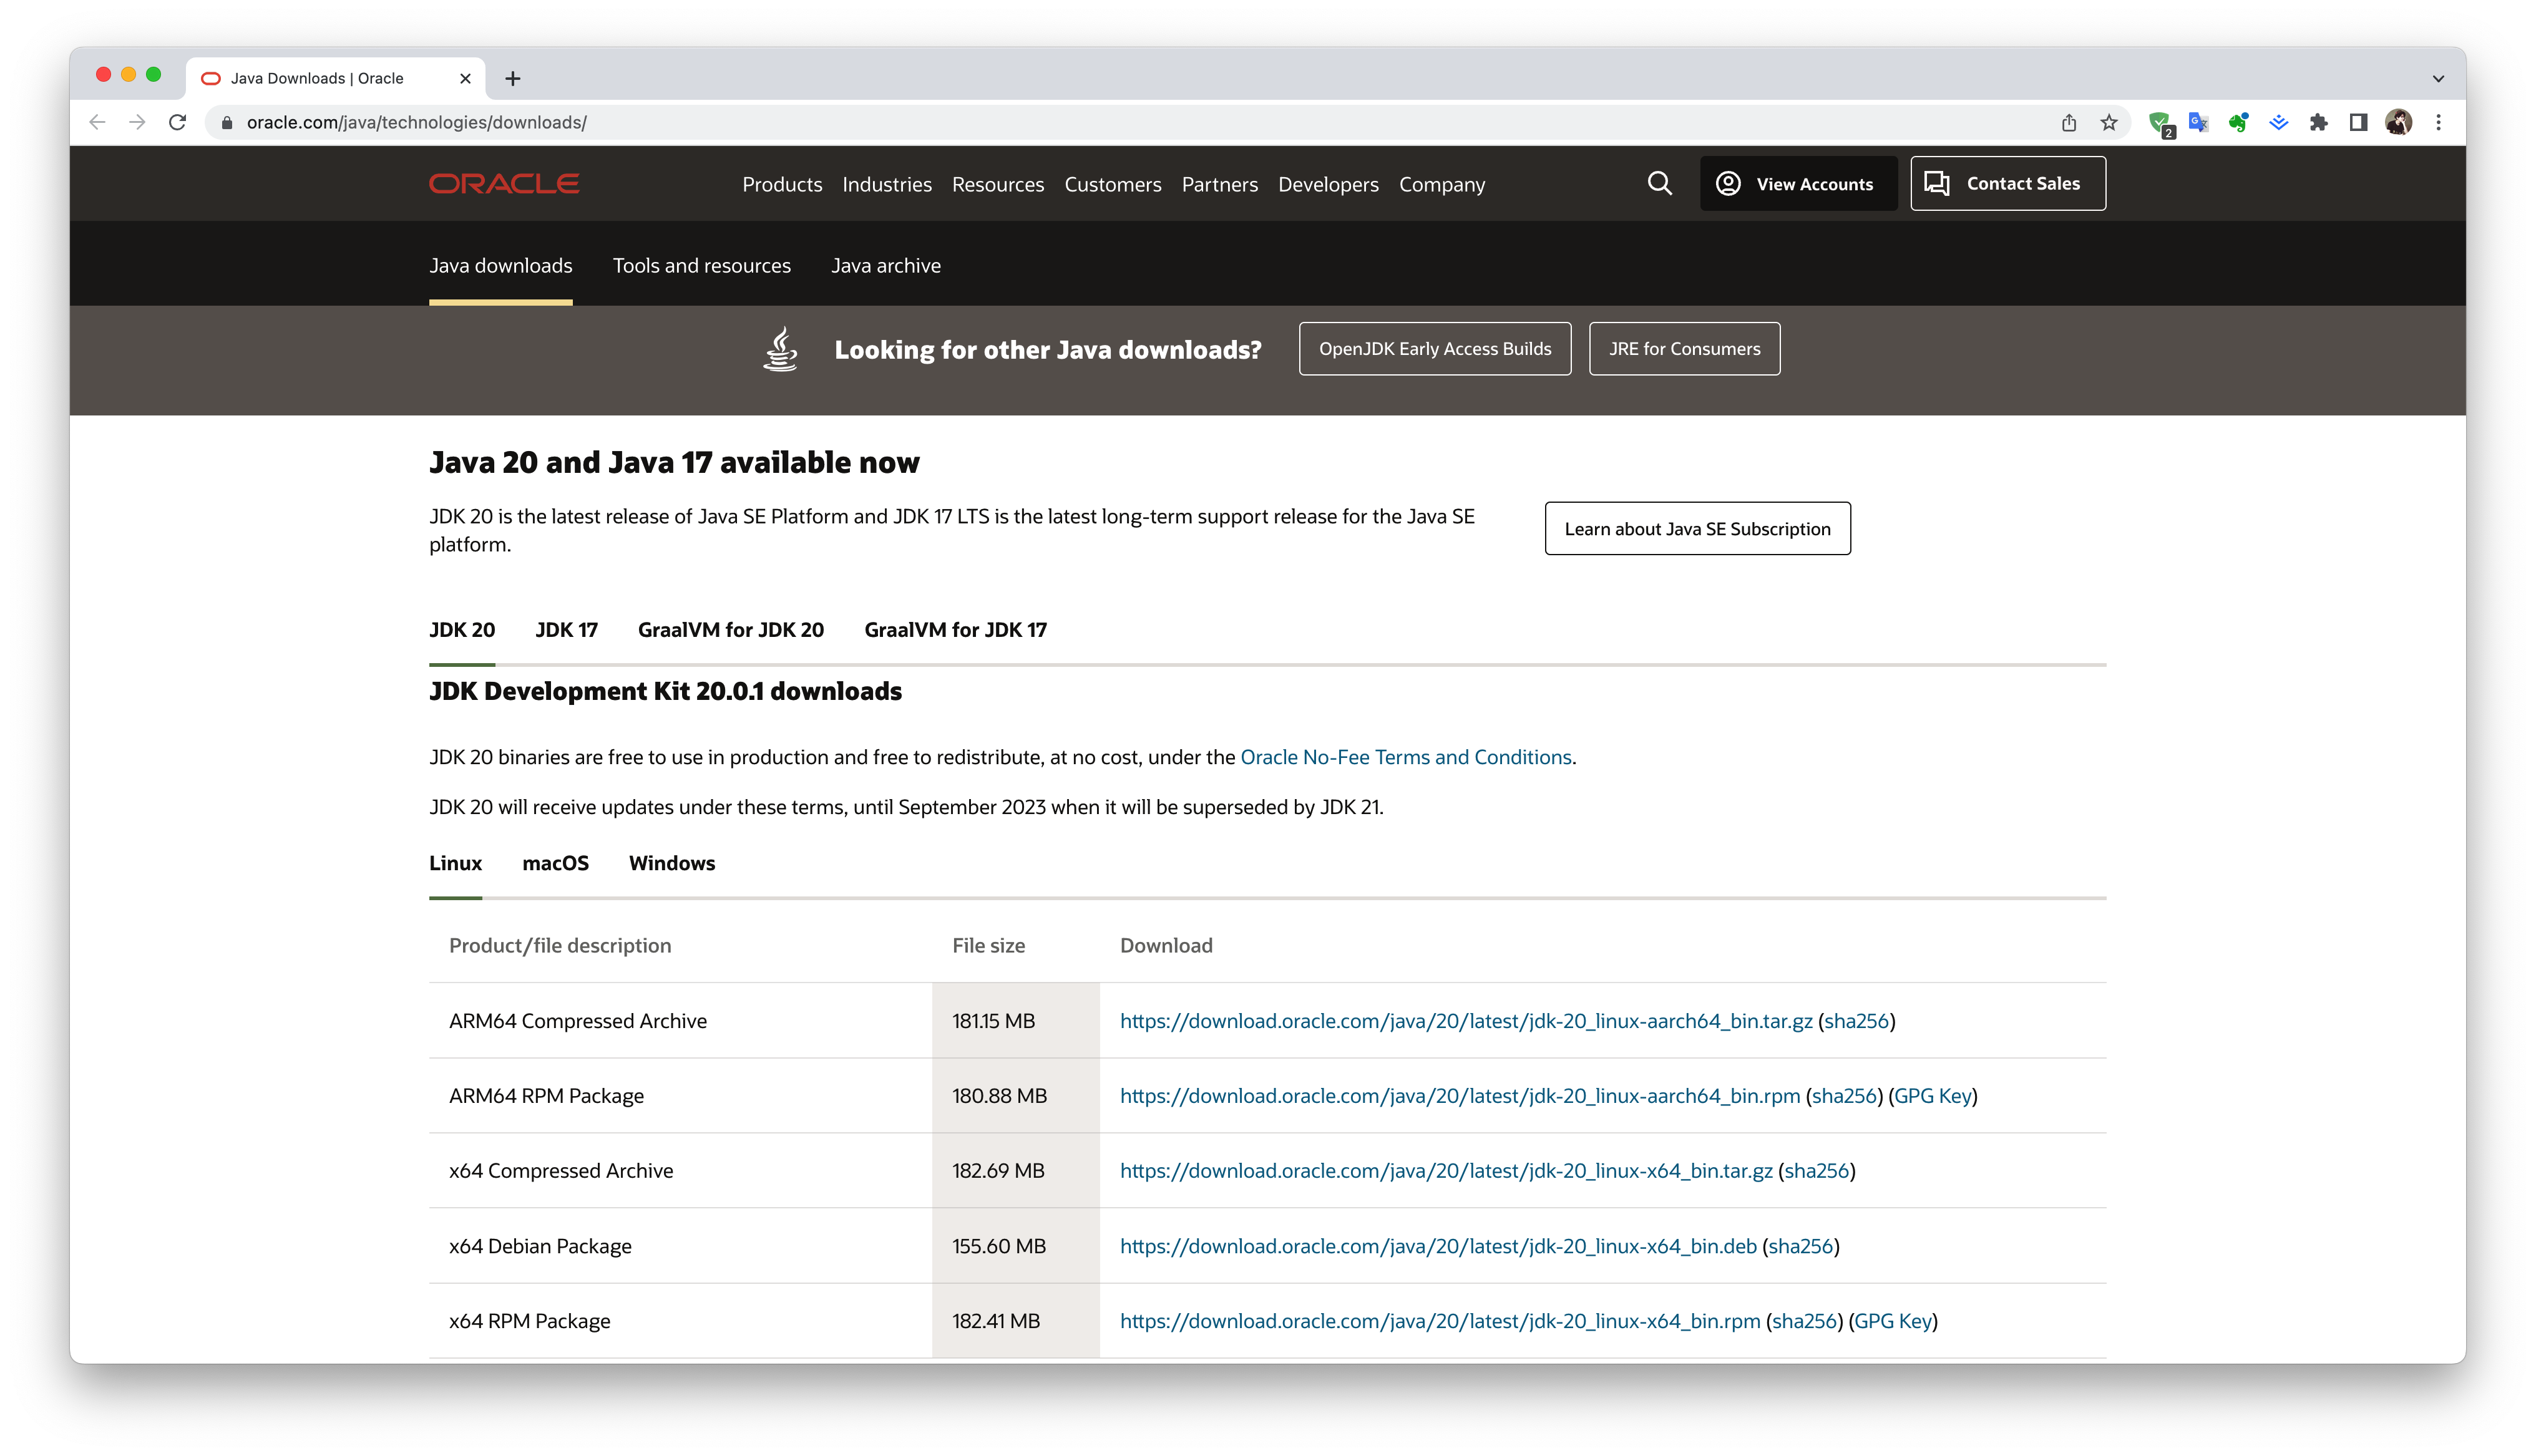This screenshot has height=1456, width=2536.
Task: Click the share page icon
Action: 2069,122
